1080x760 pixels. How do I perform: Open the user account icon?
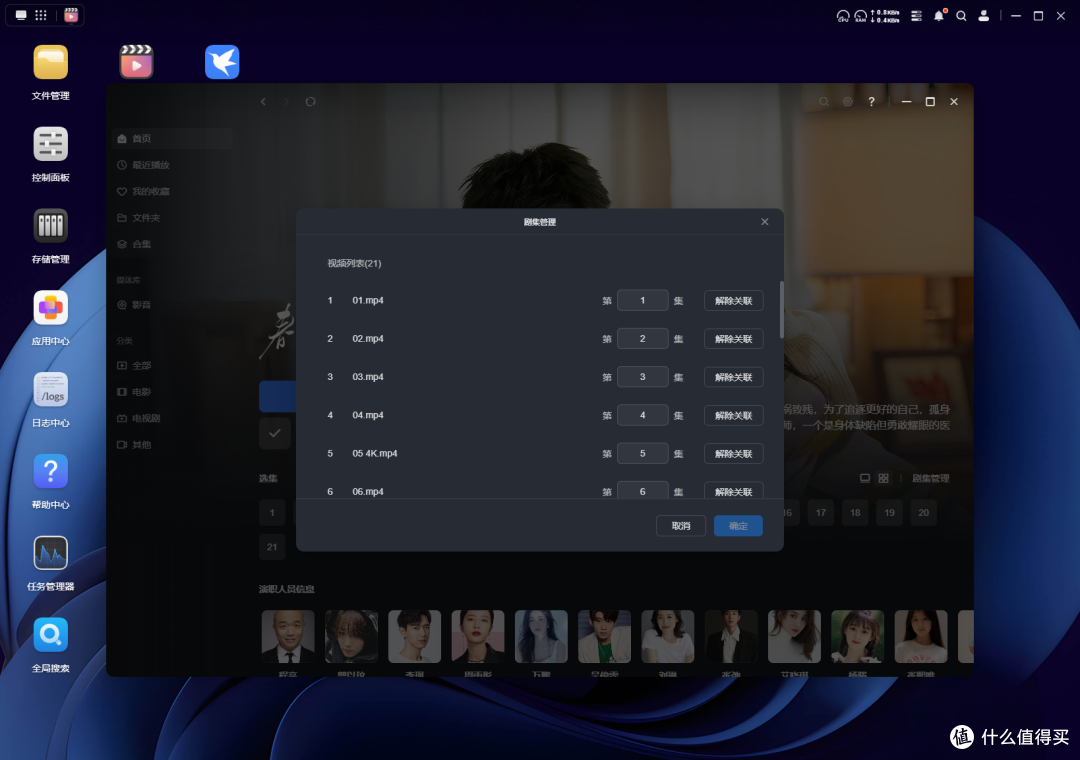point(984,16)
